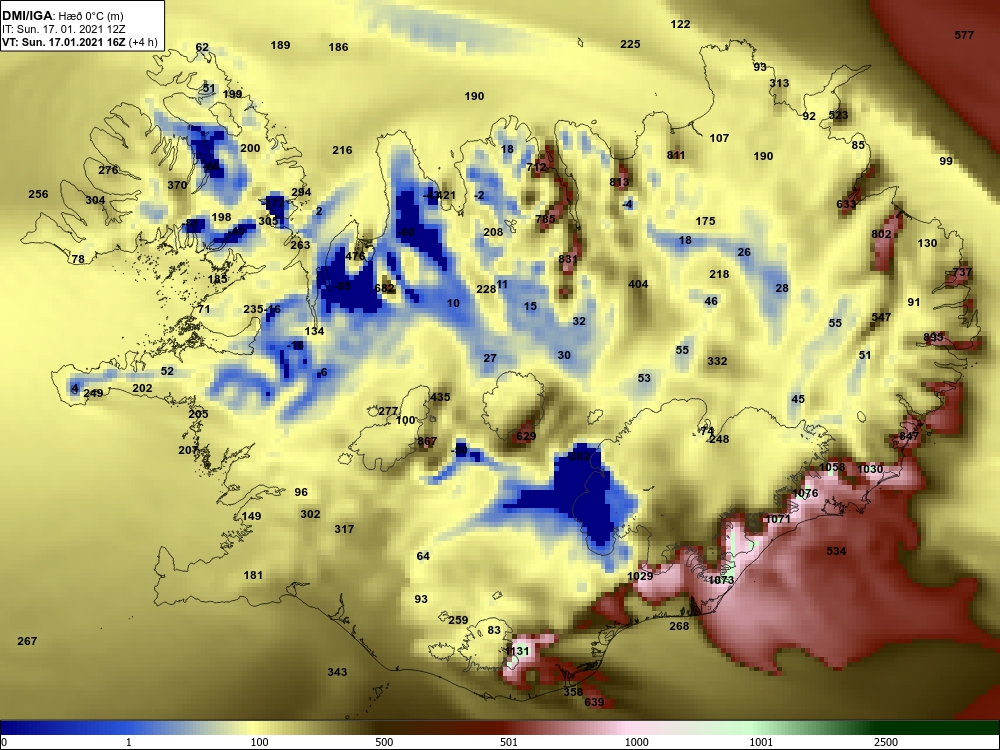
Task: Click the title 'DMI/IGA: Hæð 0°C (m)'
Action: point(62,17)
